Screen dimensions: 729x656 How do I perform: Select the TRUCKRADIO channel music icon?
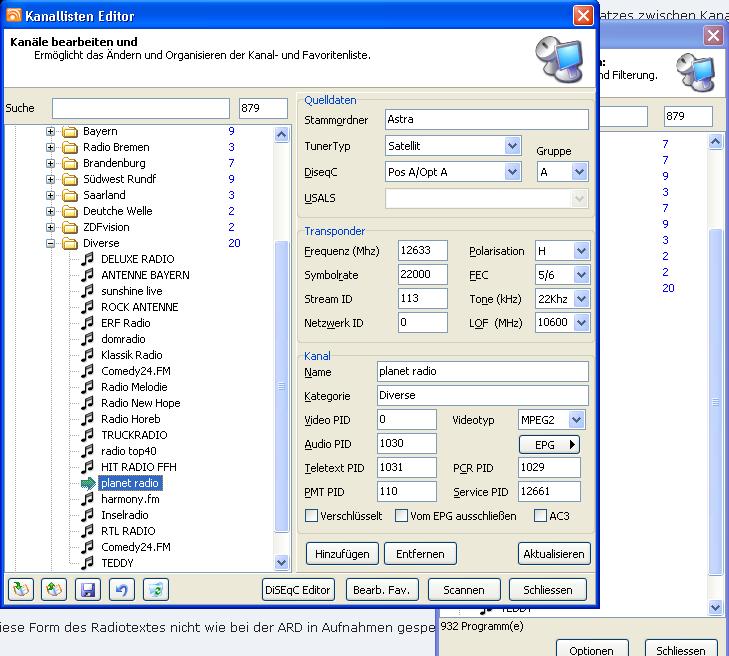tap(88, 435)
